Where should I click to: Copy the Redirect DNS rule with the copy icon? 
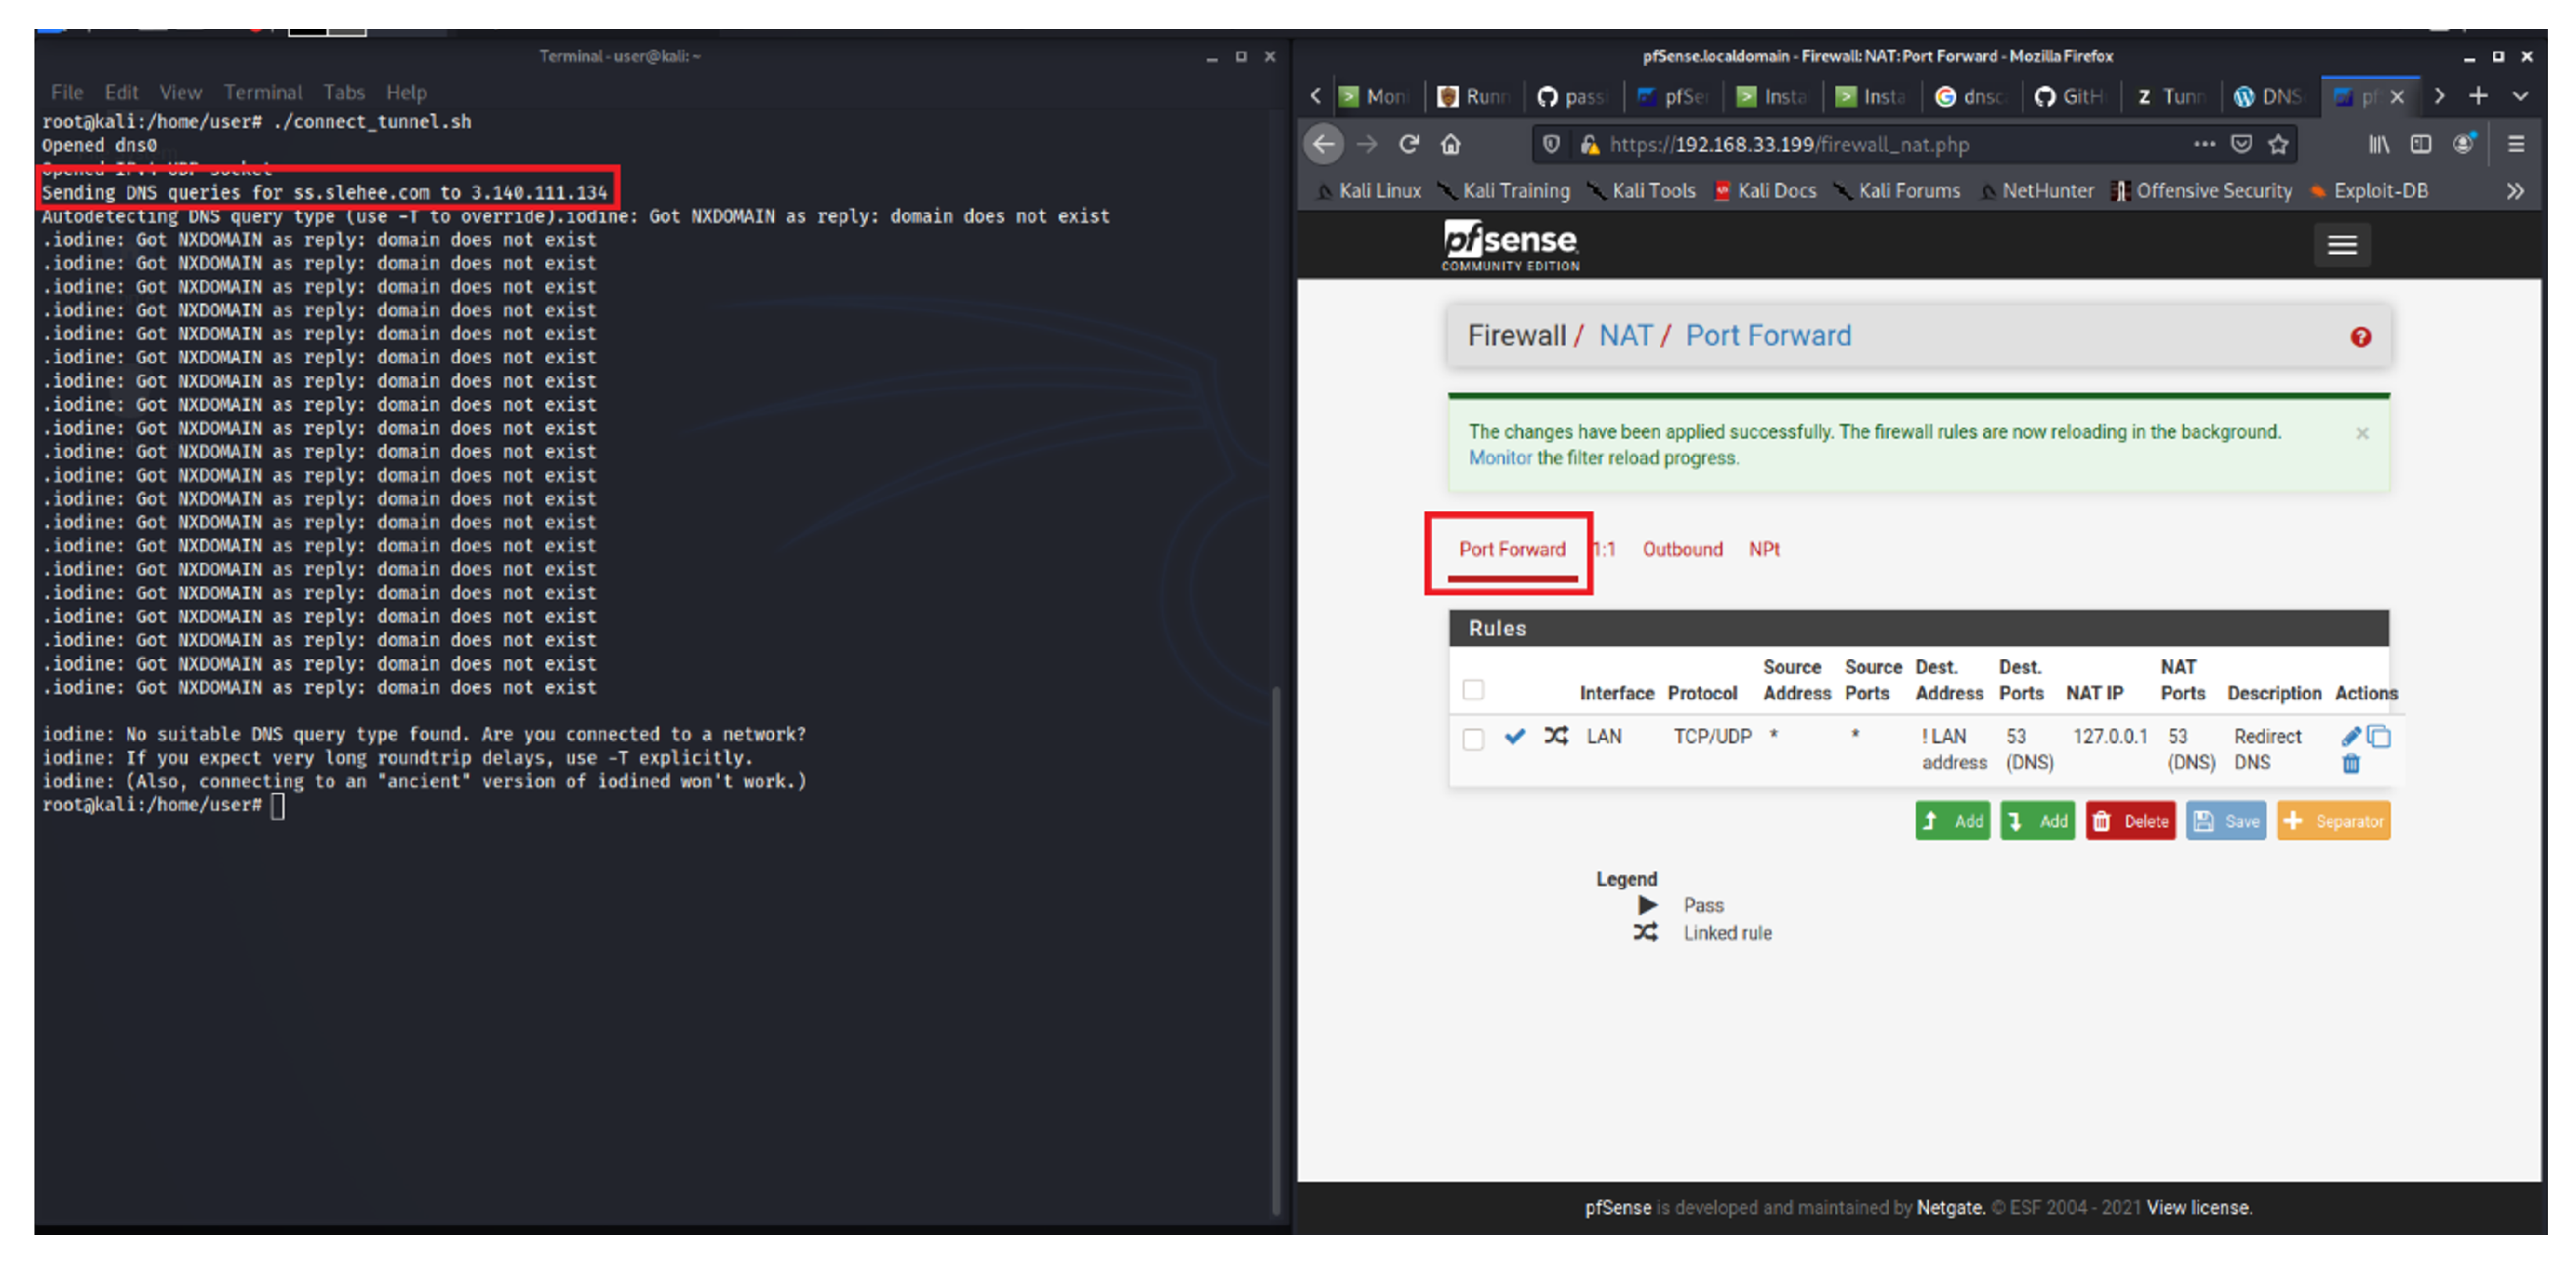2379,737
